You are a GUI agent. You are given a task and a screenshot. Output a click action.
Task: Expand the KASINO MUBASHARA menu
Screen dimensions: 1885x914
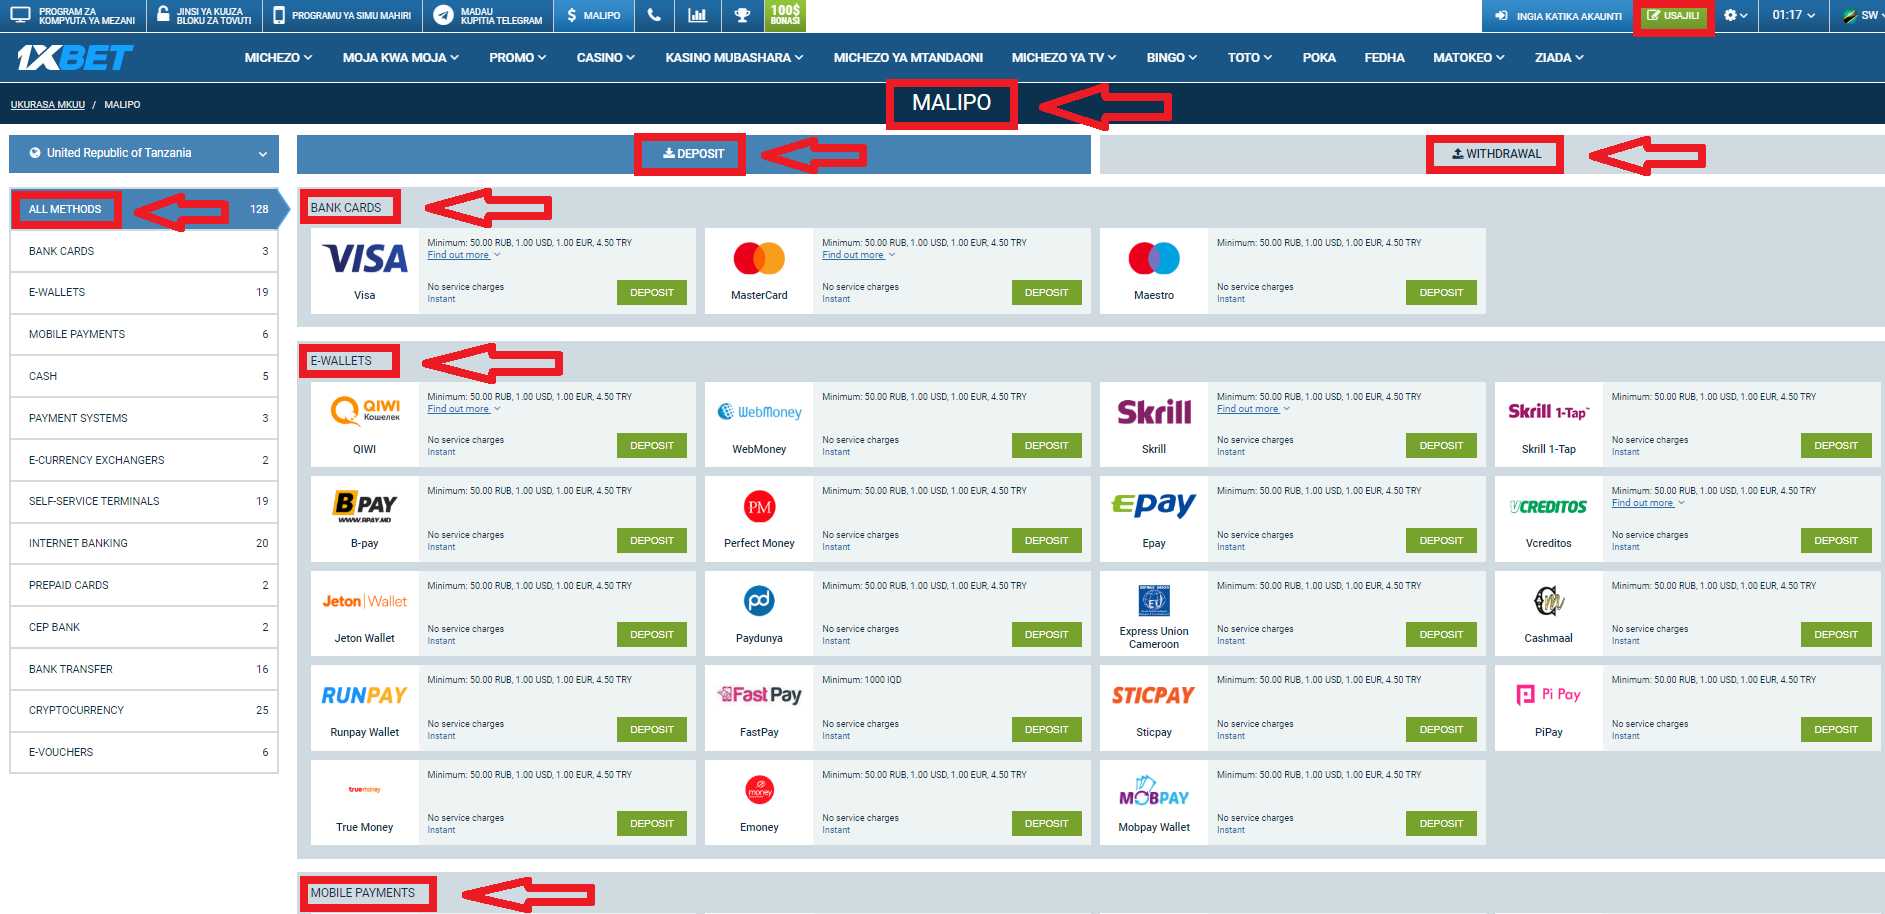pos(734,58)
